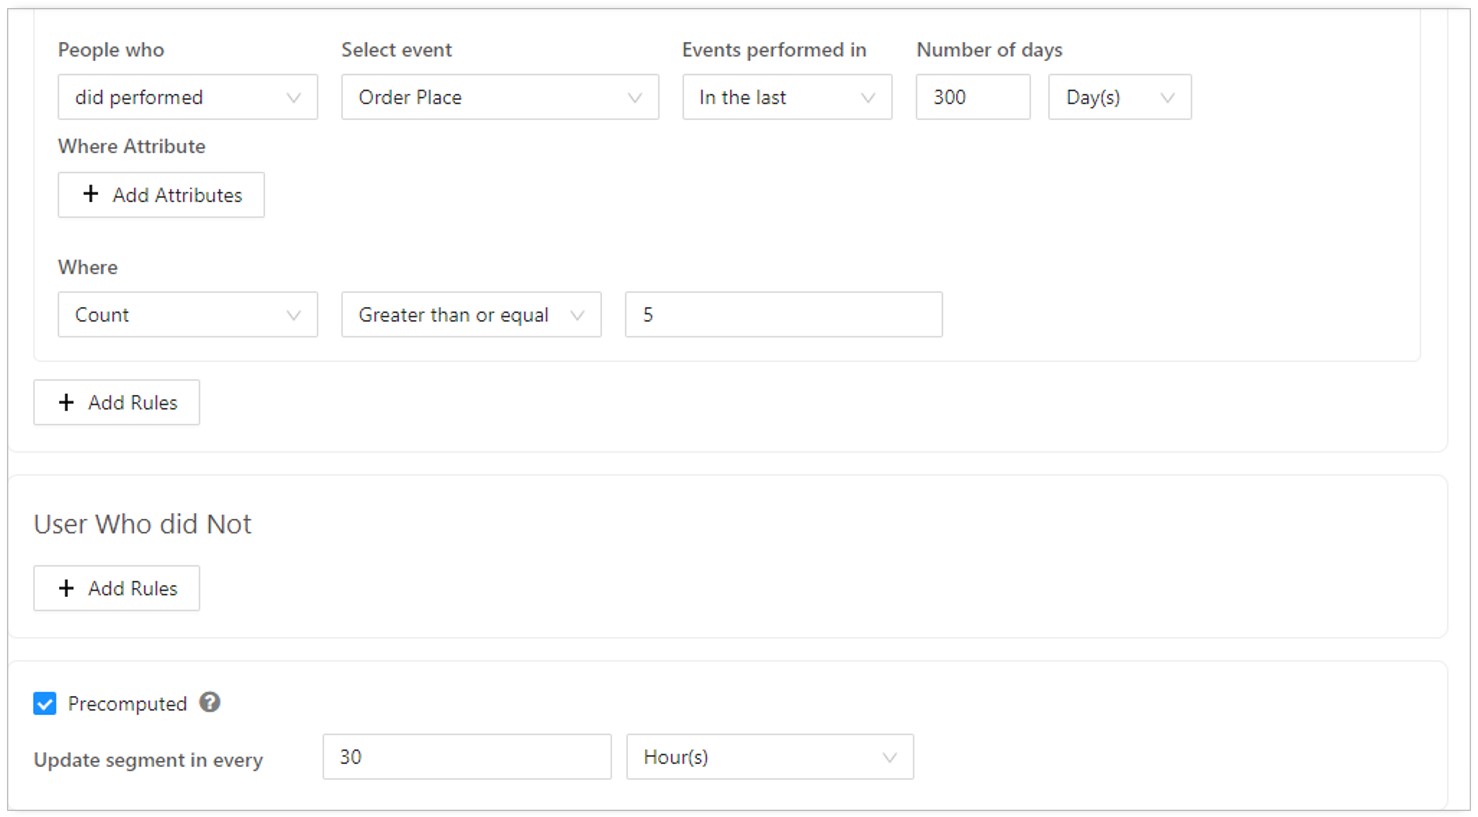Click the 'Update segment in every' label
This screenshot has height=817, width=1478.
pyautogui.click(x=148, y=760)
